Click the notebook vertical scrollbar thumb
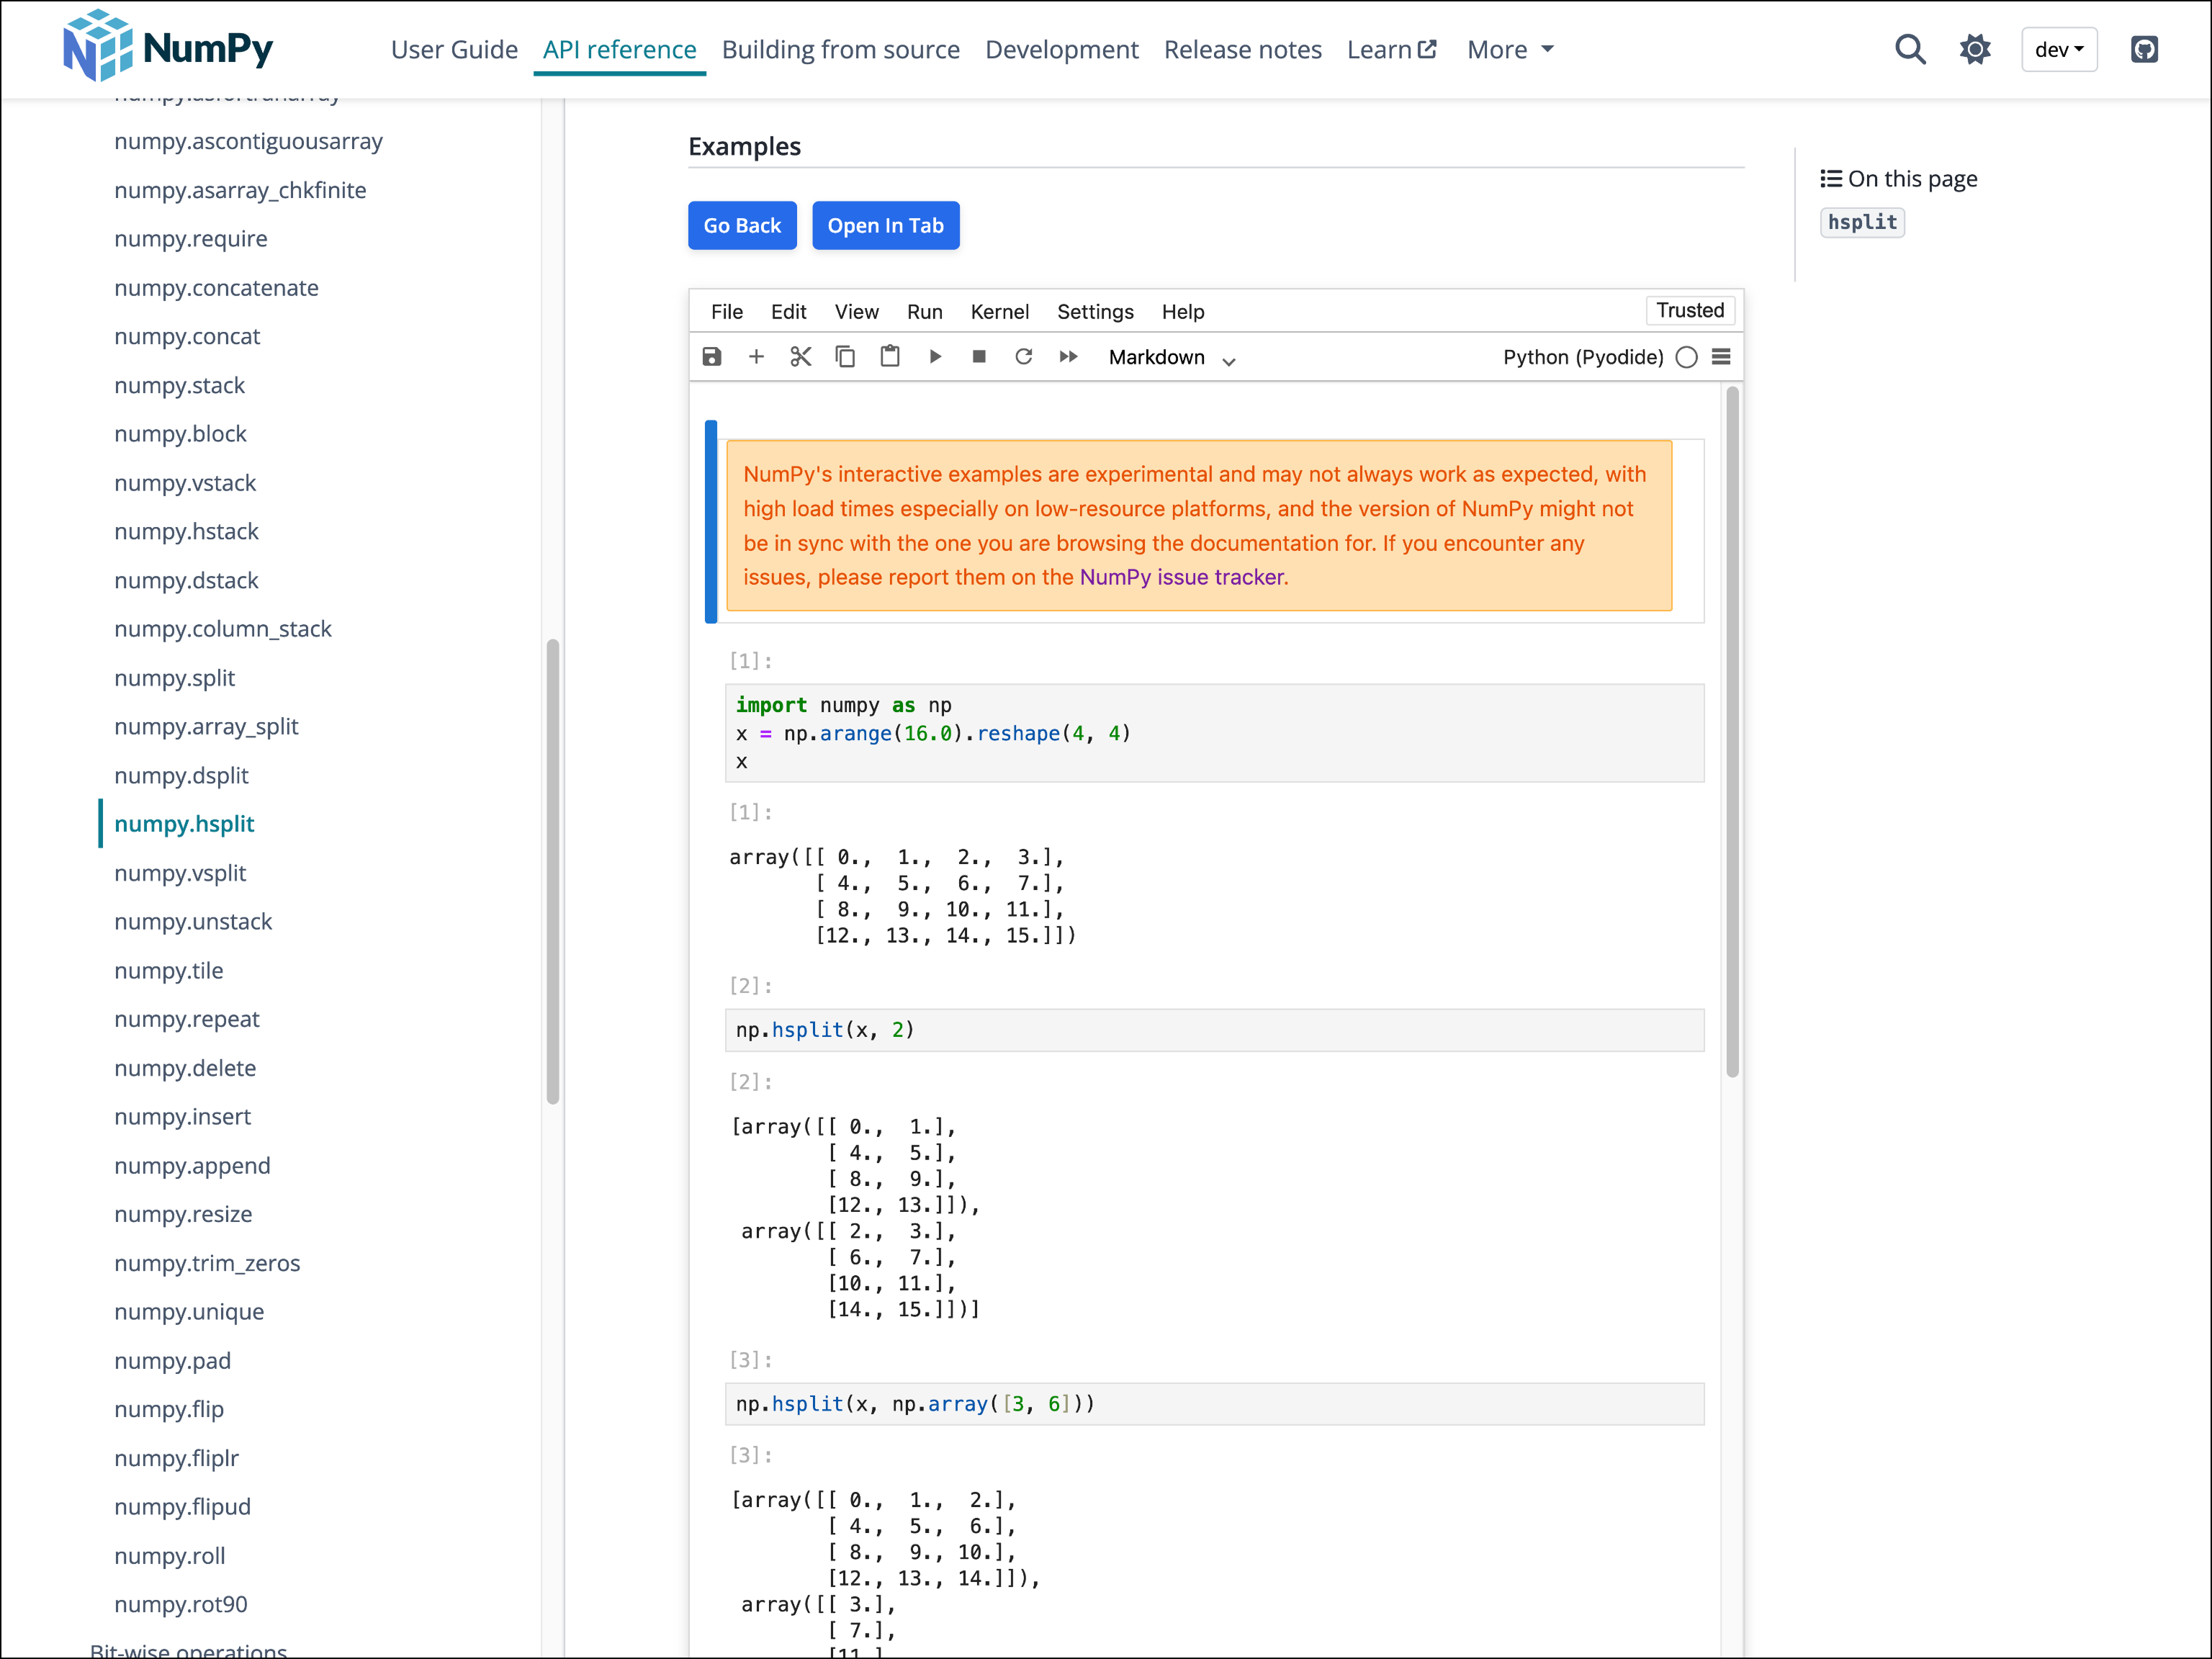This screenshot has height=1659, width=2212. click(1733, 733)
